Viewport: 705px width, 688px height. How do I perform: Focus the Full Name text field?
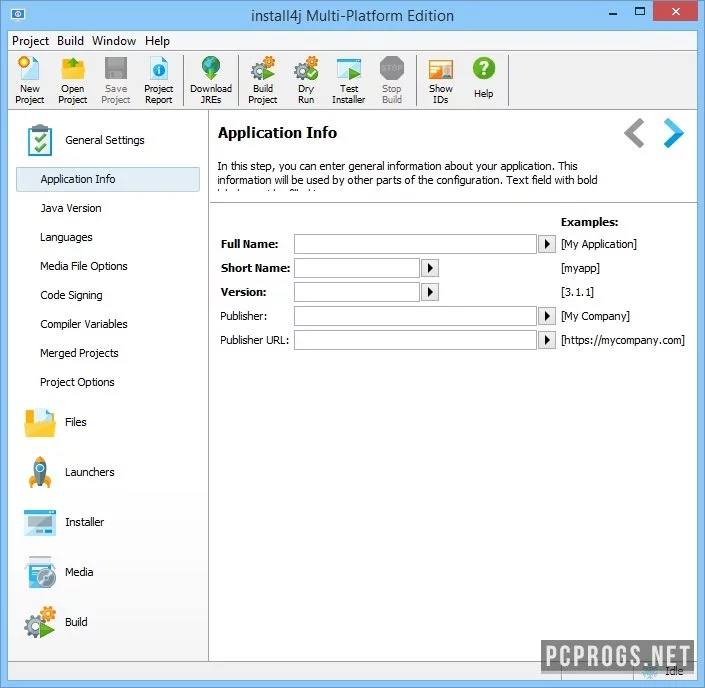tap(415, 244)
